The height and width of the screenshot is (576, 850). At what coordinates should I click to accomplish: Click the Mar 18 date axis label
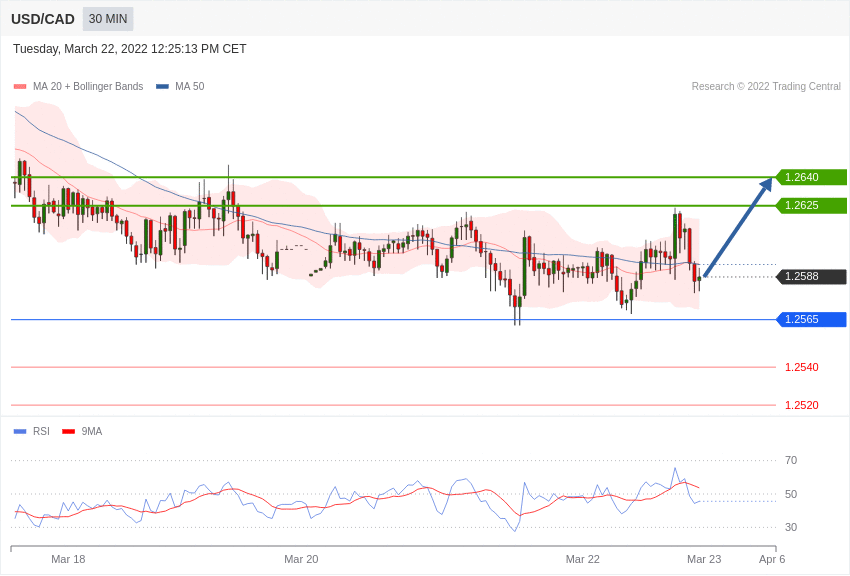pyautogui.click(x=68, y=559)
